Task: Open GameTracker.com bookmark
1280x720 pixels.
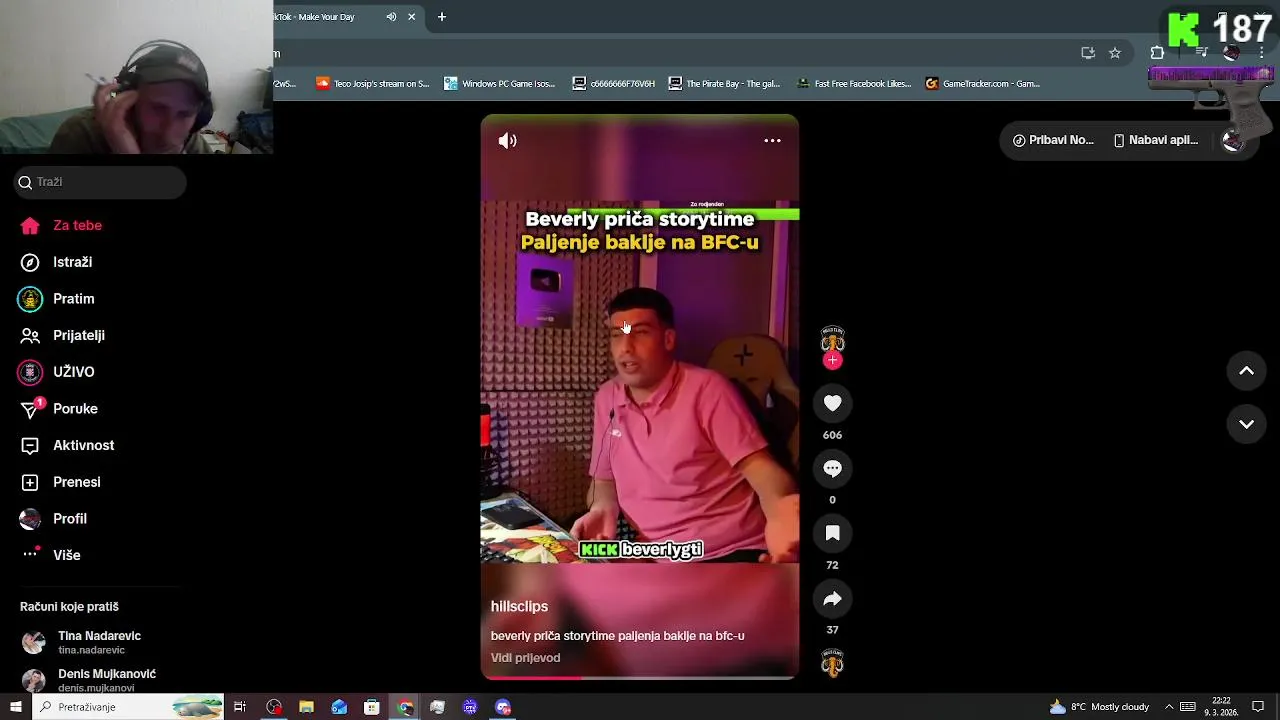Action: pos(983,84)
